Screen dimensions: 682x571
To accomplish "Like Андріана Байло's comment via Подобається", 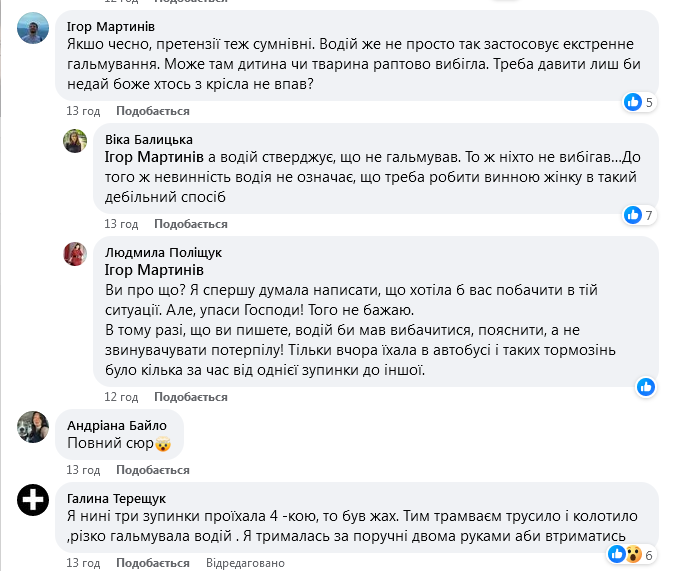I will (152, 470).
